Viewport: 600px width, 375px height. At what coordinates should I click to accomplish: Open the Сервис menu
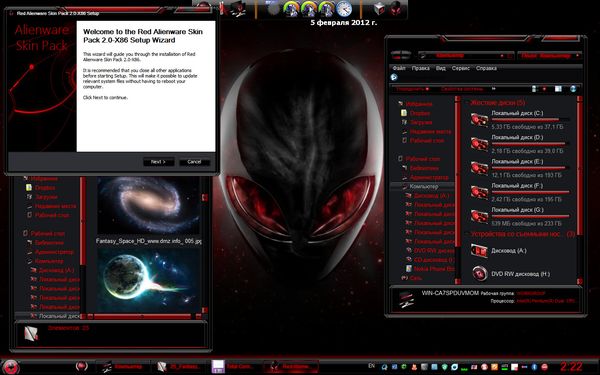461,68
